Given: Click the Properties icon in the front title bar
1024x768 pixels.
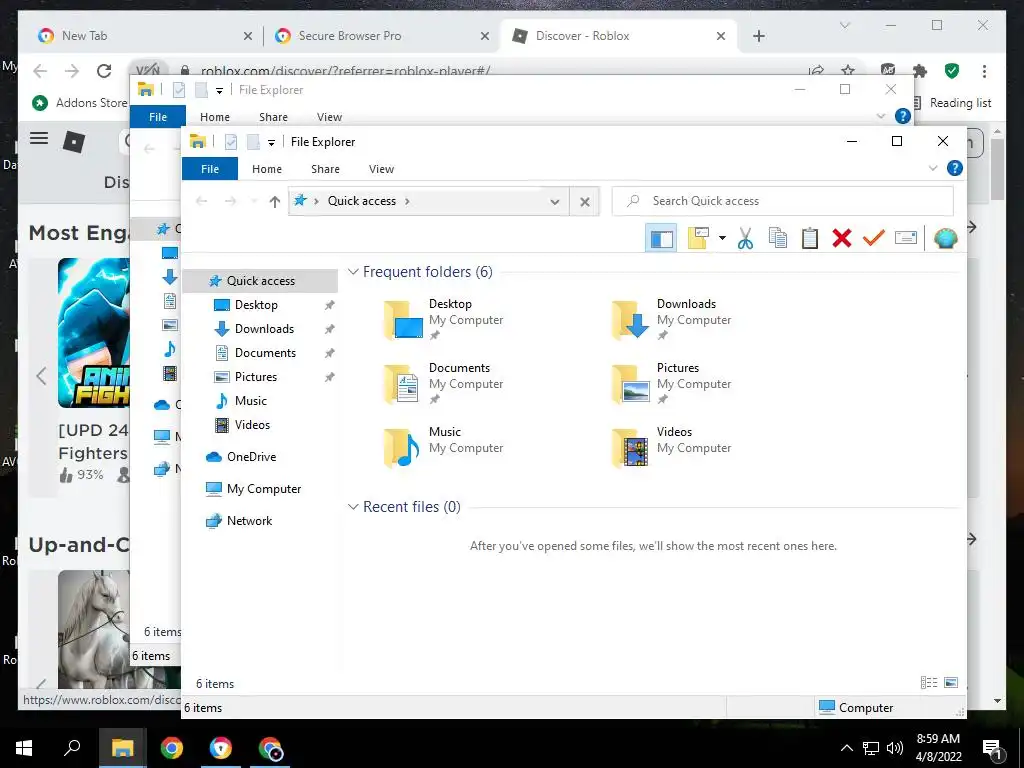Looking at the screenshot, I should [231, 142].
